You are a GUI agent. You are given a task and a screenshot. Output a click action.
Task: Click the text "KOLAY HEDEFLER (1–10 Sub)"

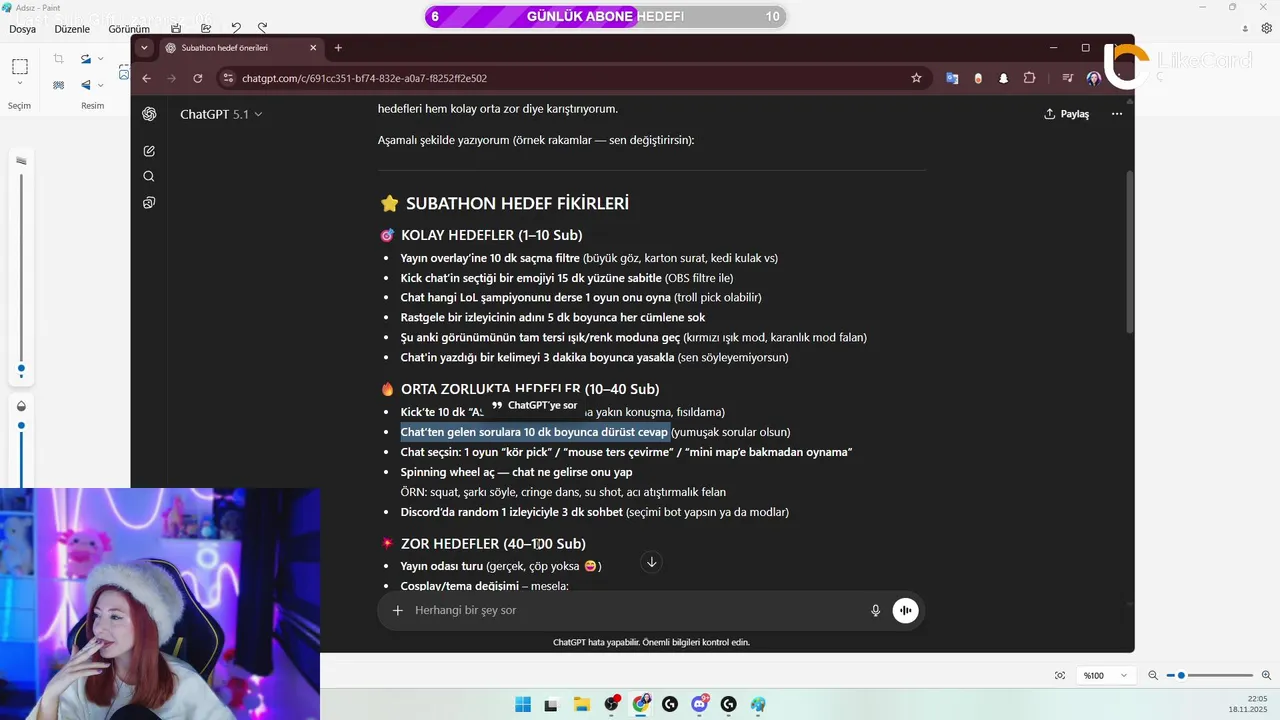491,235
